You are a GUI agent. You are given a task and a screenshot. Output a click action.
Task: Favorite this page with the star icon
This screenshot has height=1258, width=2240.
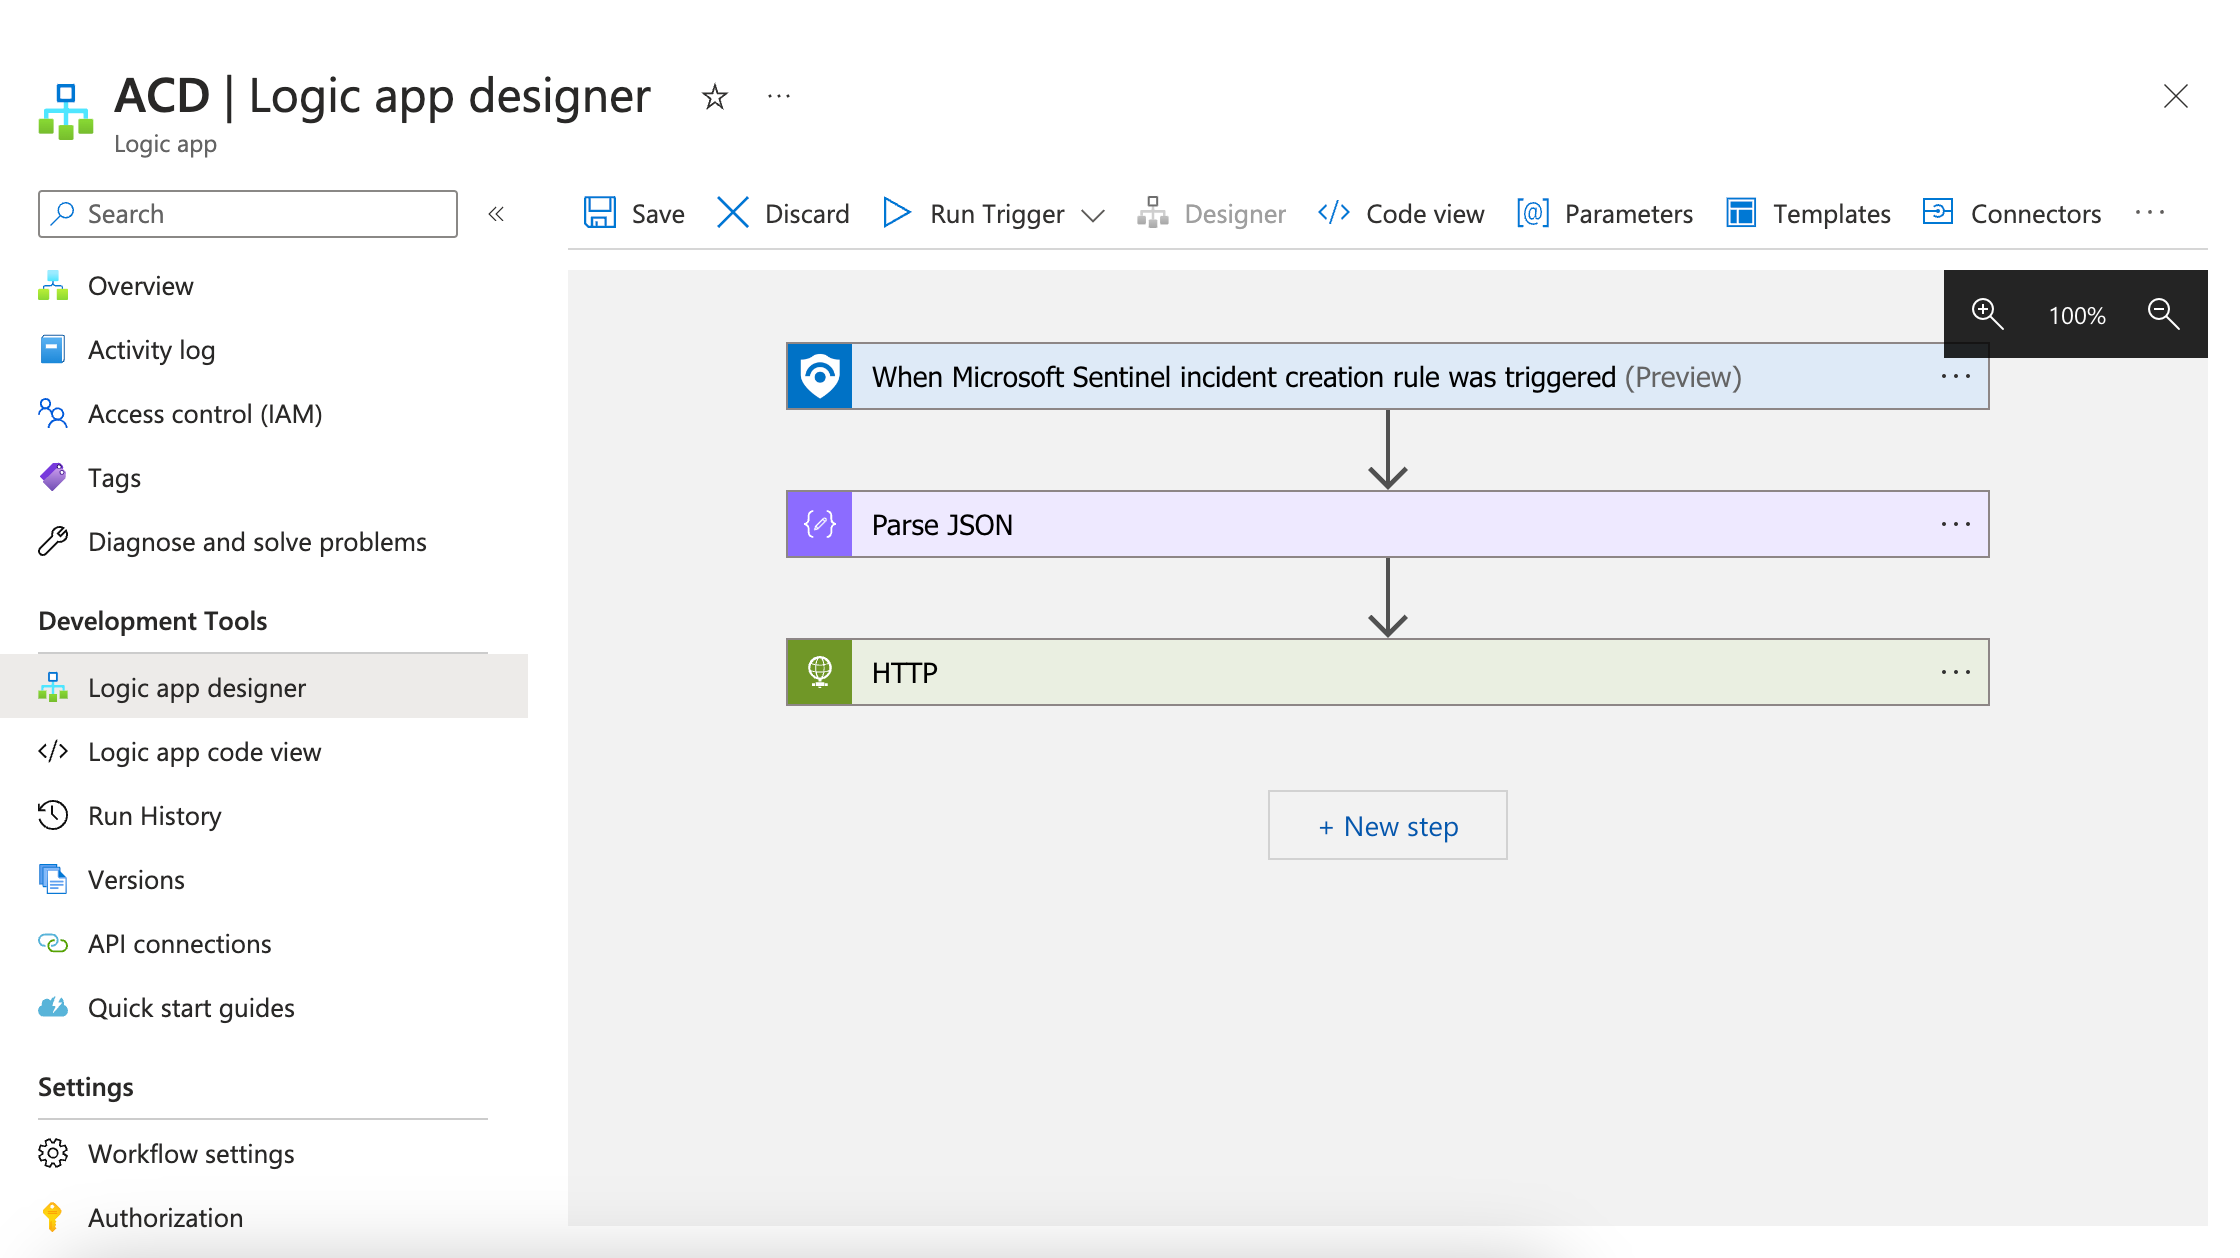(x=714, y=97)
